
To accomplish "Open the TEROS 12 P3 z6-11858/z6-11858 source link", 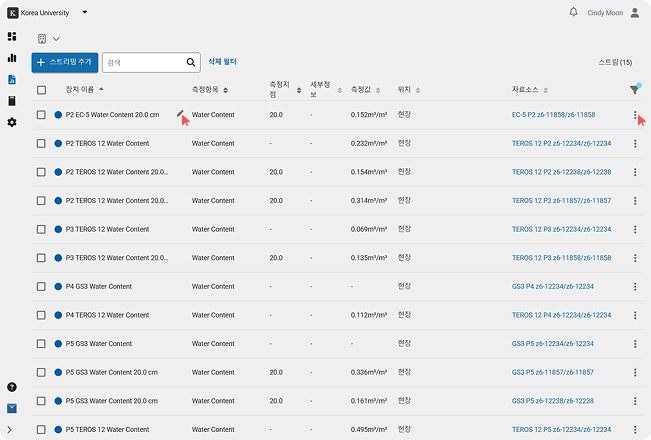I will pos(561,258).
